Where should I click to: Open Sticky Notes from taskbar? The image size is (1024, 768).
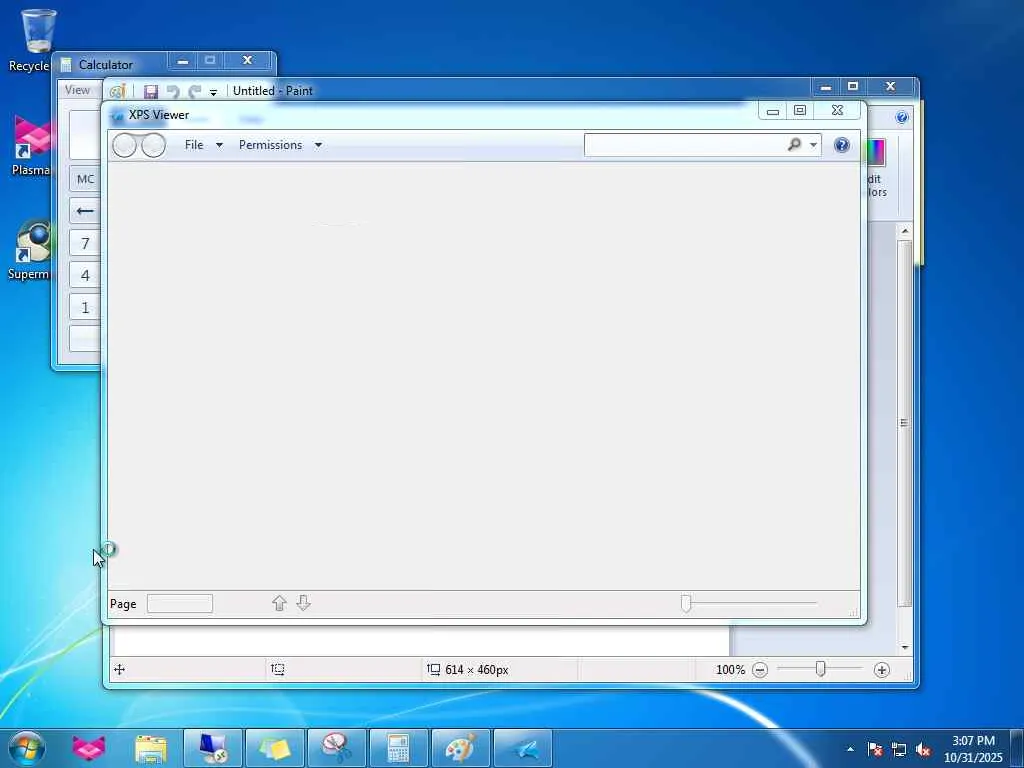pyautogui.click(x=275, y=748)
